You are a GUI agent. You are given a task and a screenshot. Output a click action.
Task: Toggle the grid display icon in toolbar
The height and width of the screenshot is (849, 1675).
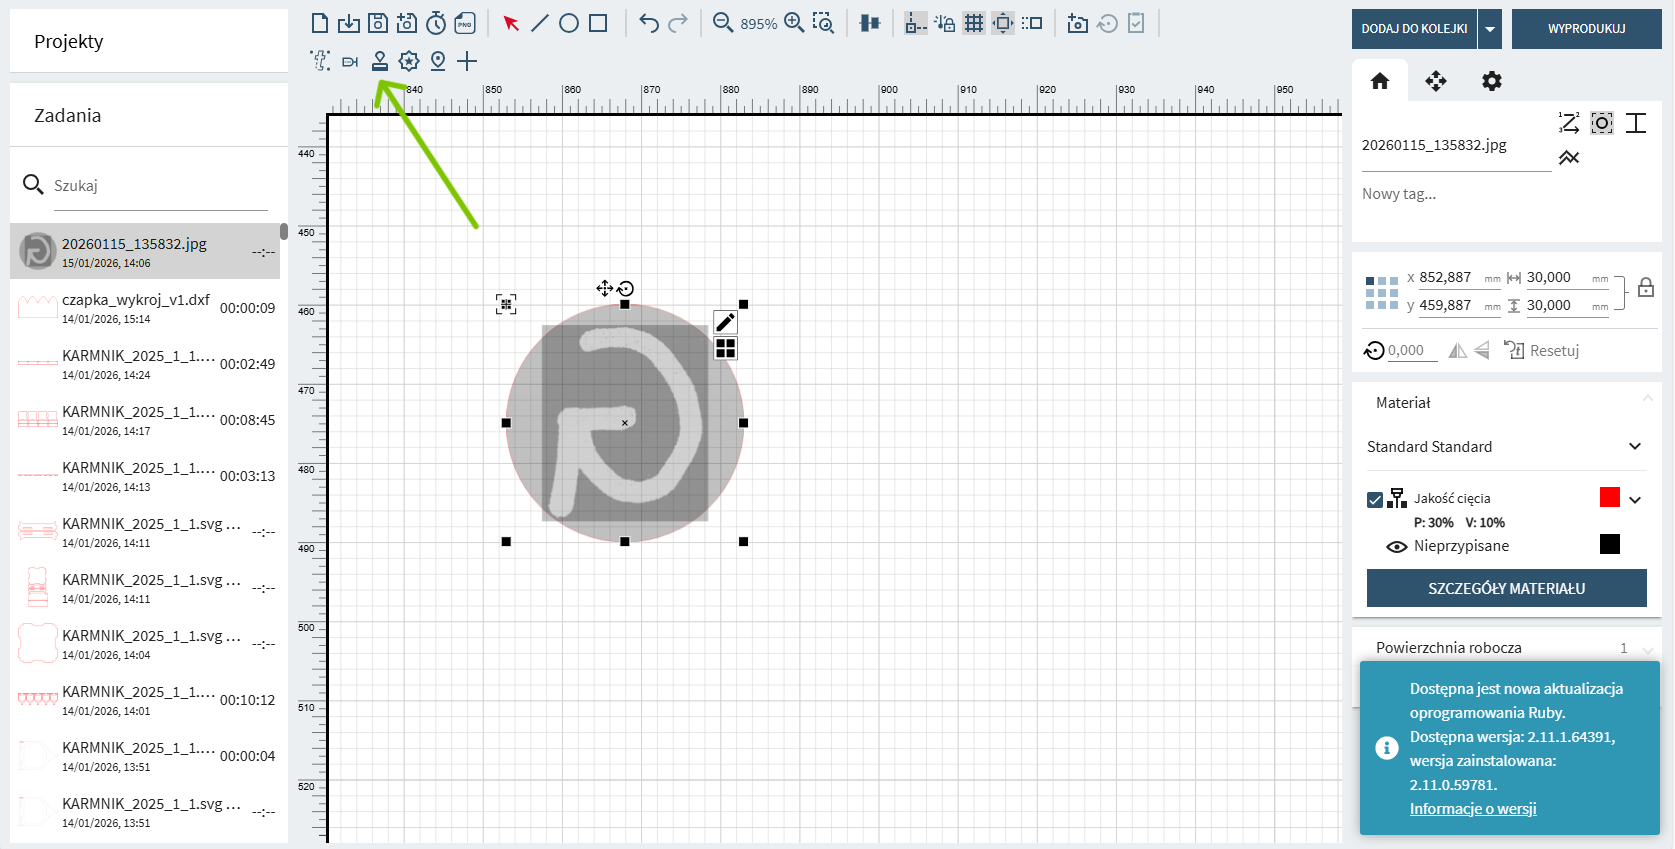click(974, 23)
